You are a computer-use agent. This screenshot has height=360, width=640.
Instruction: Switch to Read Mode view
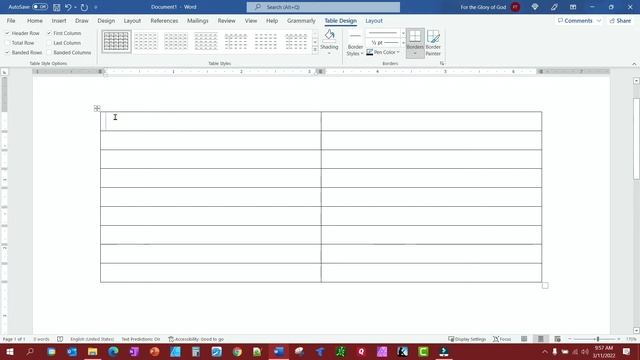tap(524, 339)
